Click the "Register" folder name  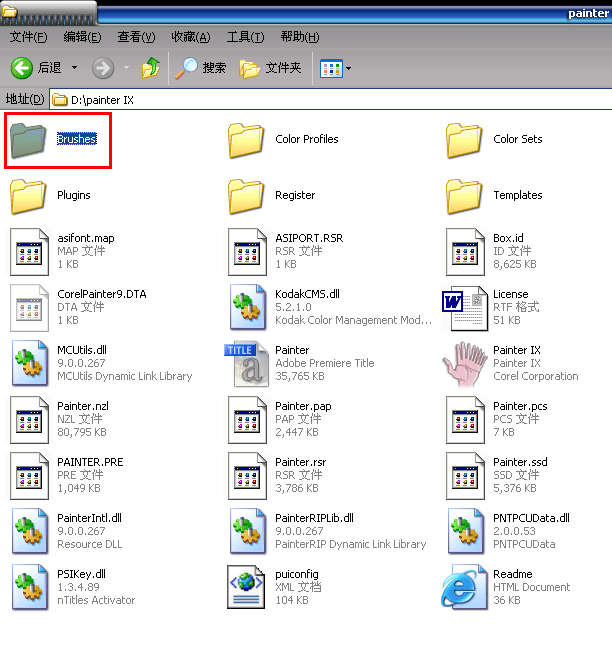pos(295,195)
